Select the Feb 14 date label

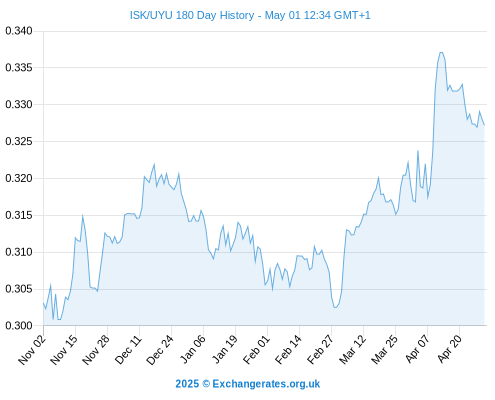point(288,349)
